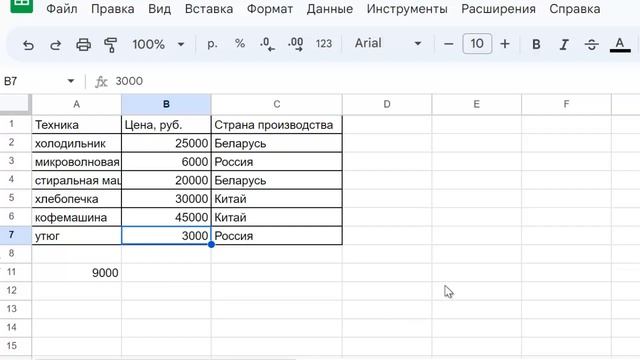Open the 100% zoom dropdown
Screen dimensions: 640x360
pos(158,44)
